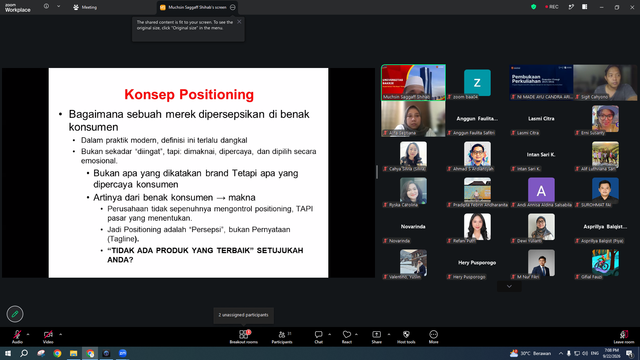Screen dimensions: 640x360
Task: Open Windows taskbar search
Action: (24, 353)
